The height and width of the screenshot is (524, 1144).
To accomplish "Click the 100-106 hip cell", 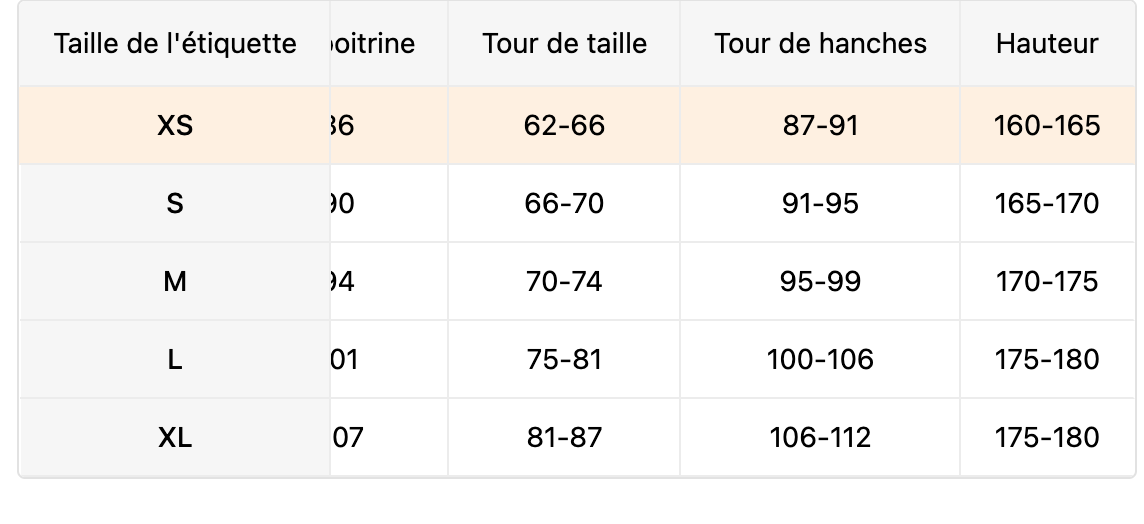I will pos(820,360).
